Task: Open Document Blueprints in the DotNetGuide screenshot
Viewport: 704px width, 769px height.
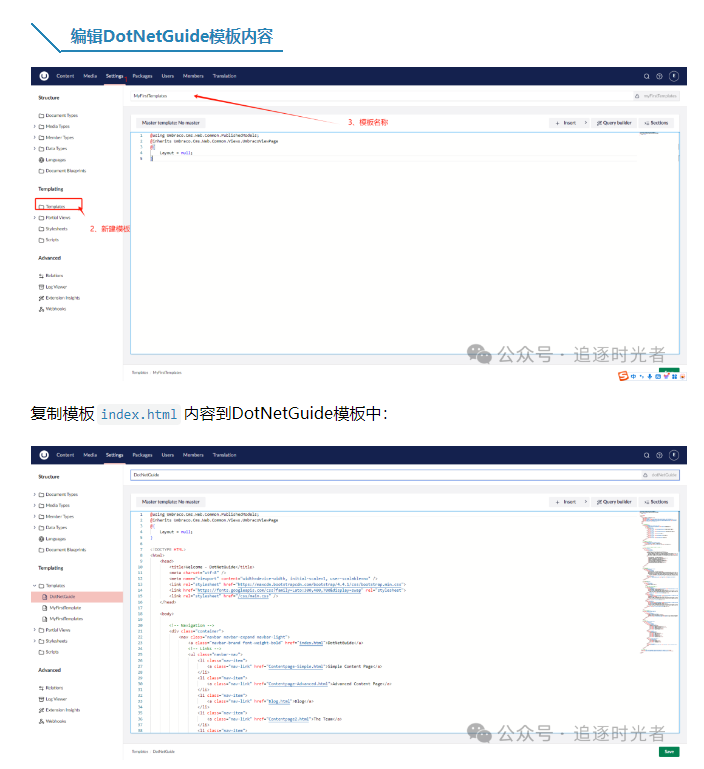Action: [62, 550]
